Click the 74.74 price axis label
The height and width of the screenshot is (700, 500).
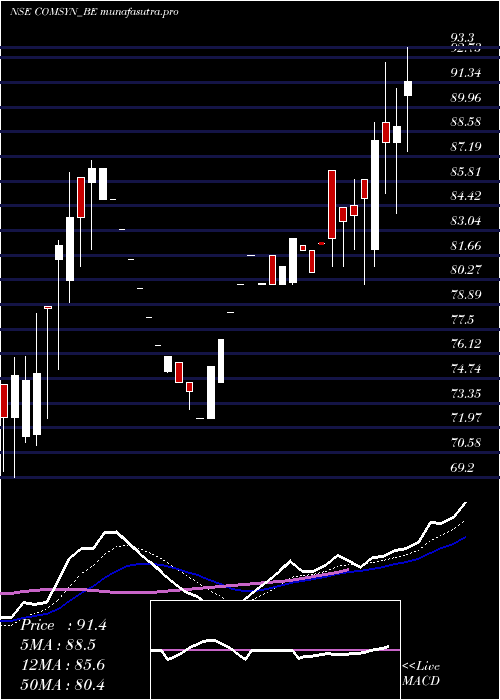click(466, 369)
